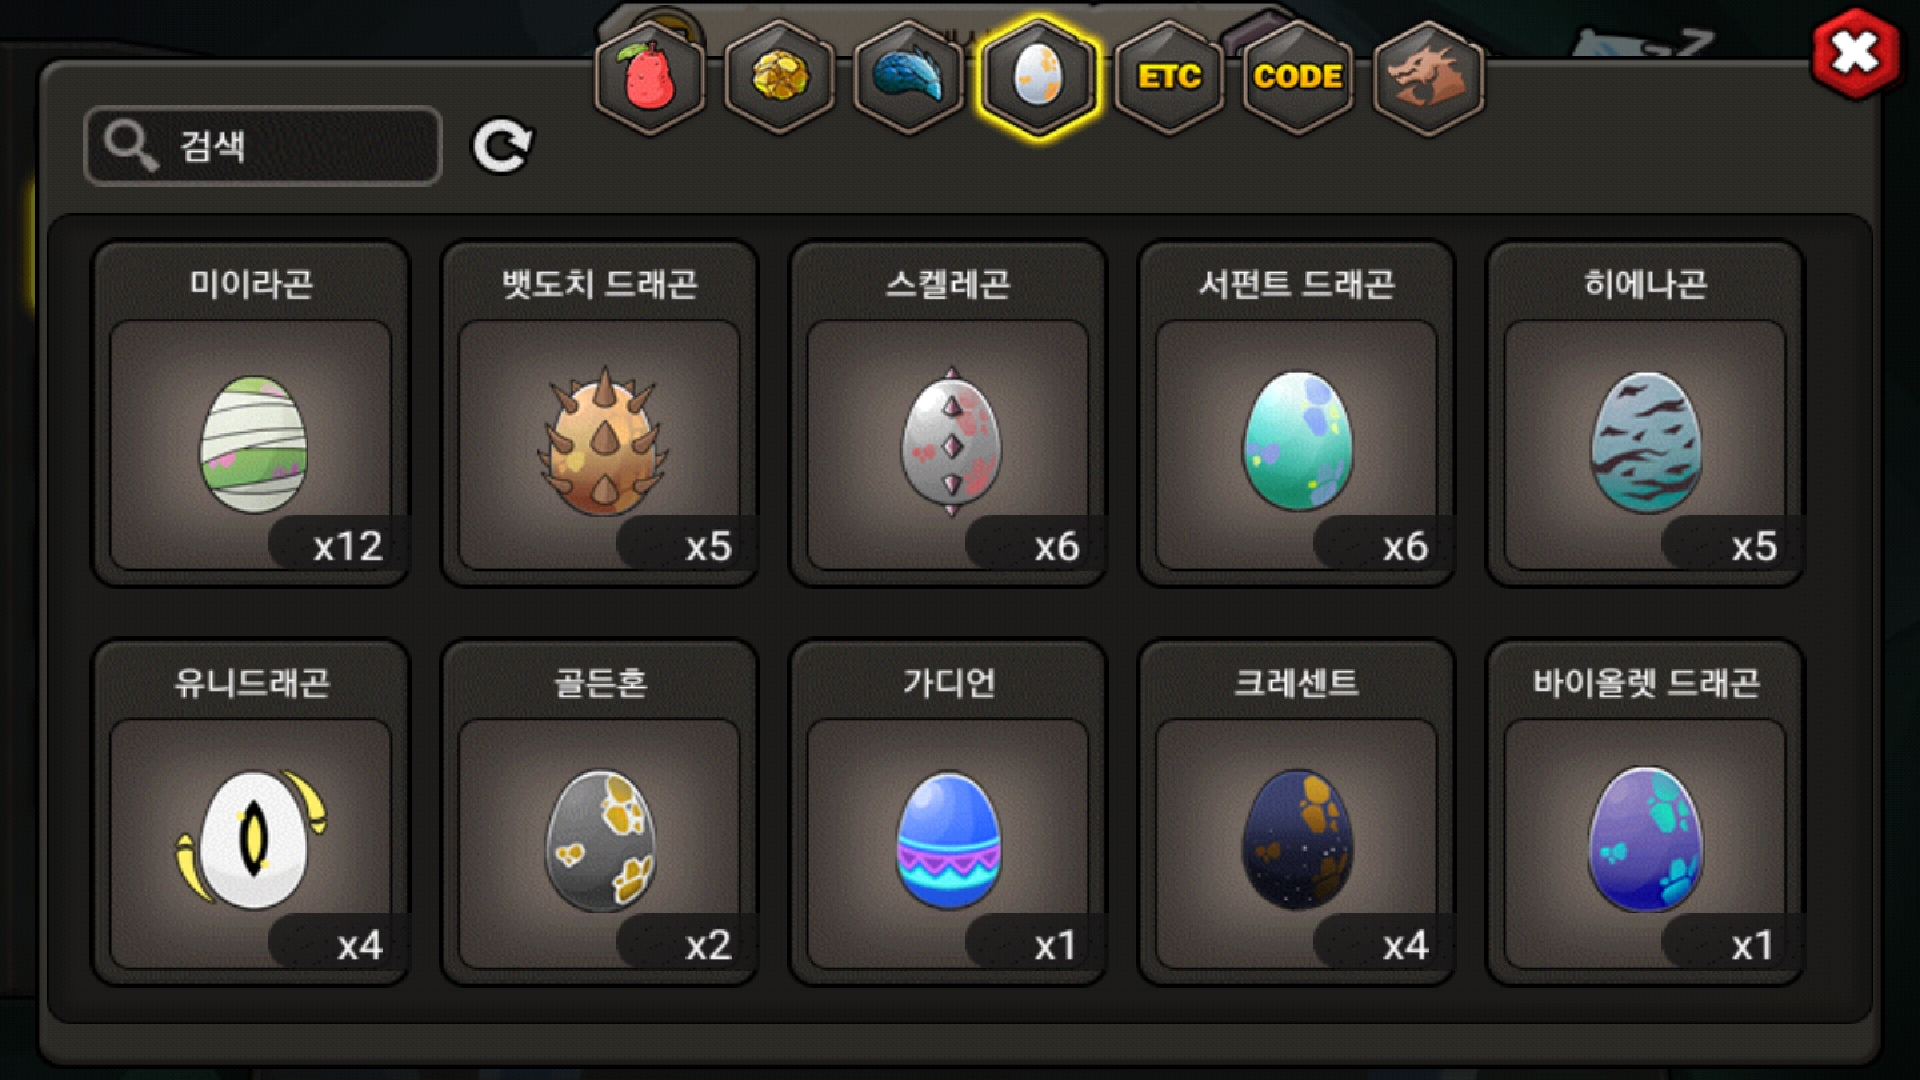Choose the purple 바이올렛 드래곤 egg
This screenshot has width=1920, height=1080.
click(1645, 812)
